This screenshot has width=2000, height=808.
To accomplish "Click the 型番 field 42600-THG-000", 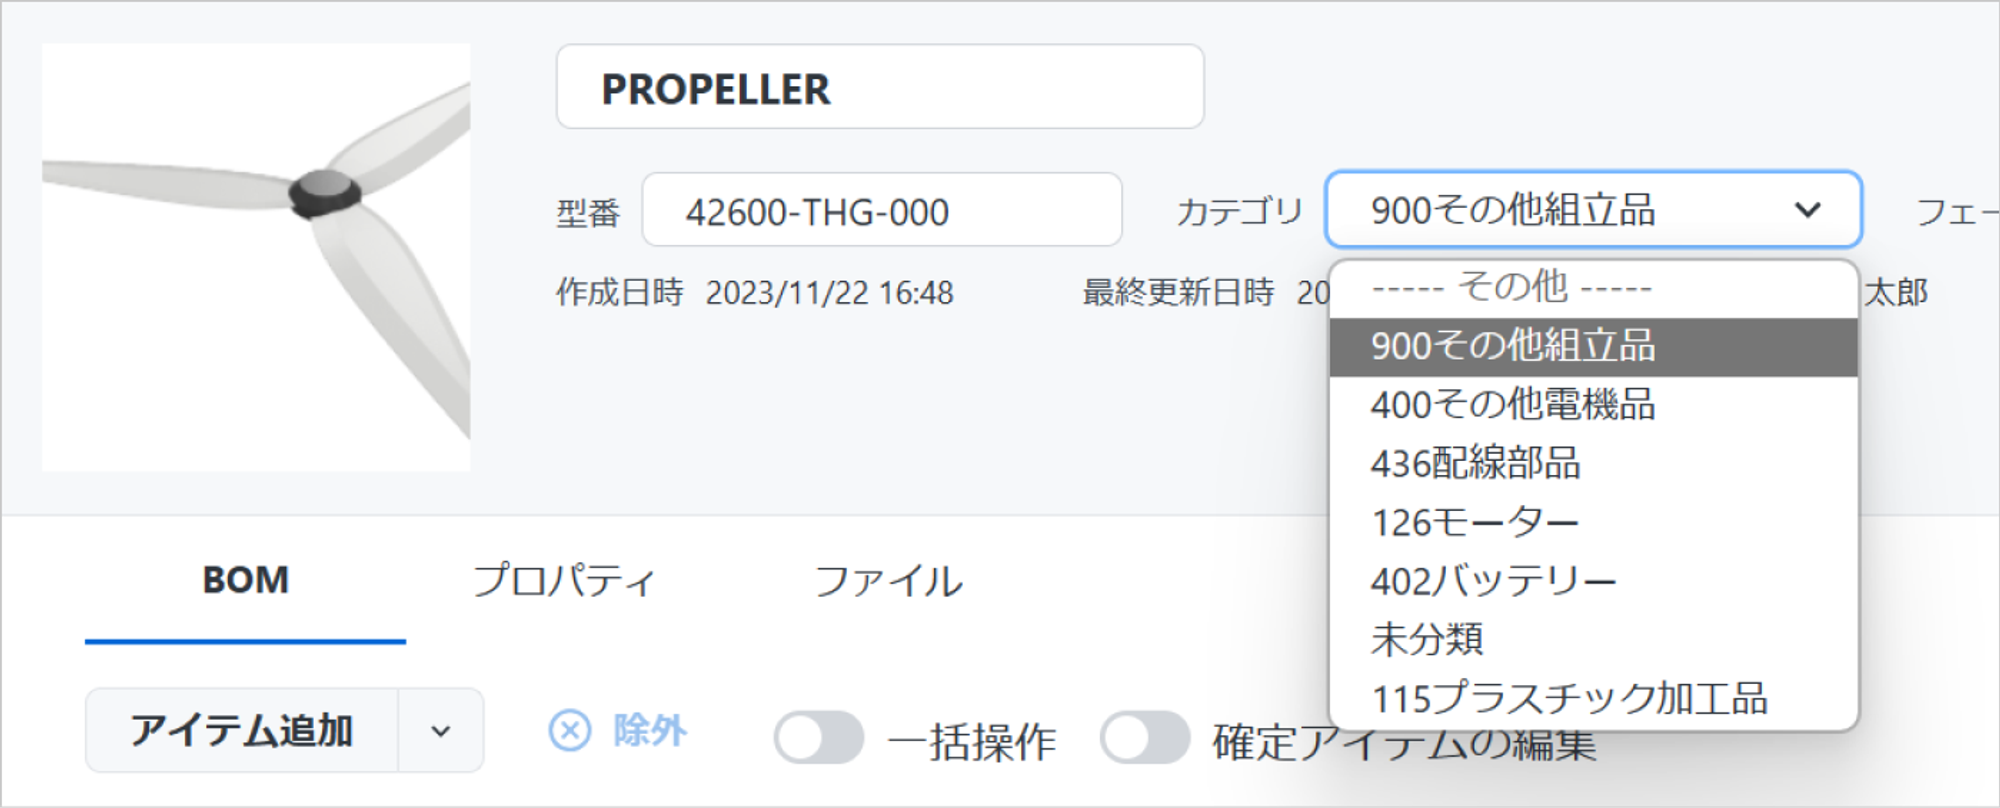I will click(882, 210).
